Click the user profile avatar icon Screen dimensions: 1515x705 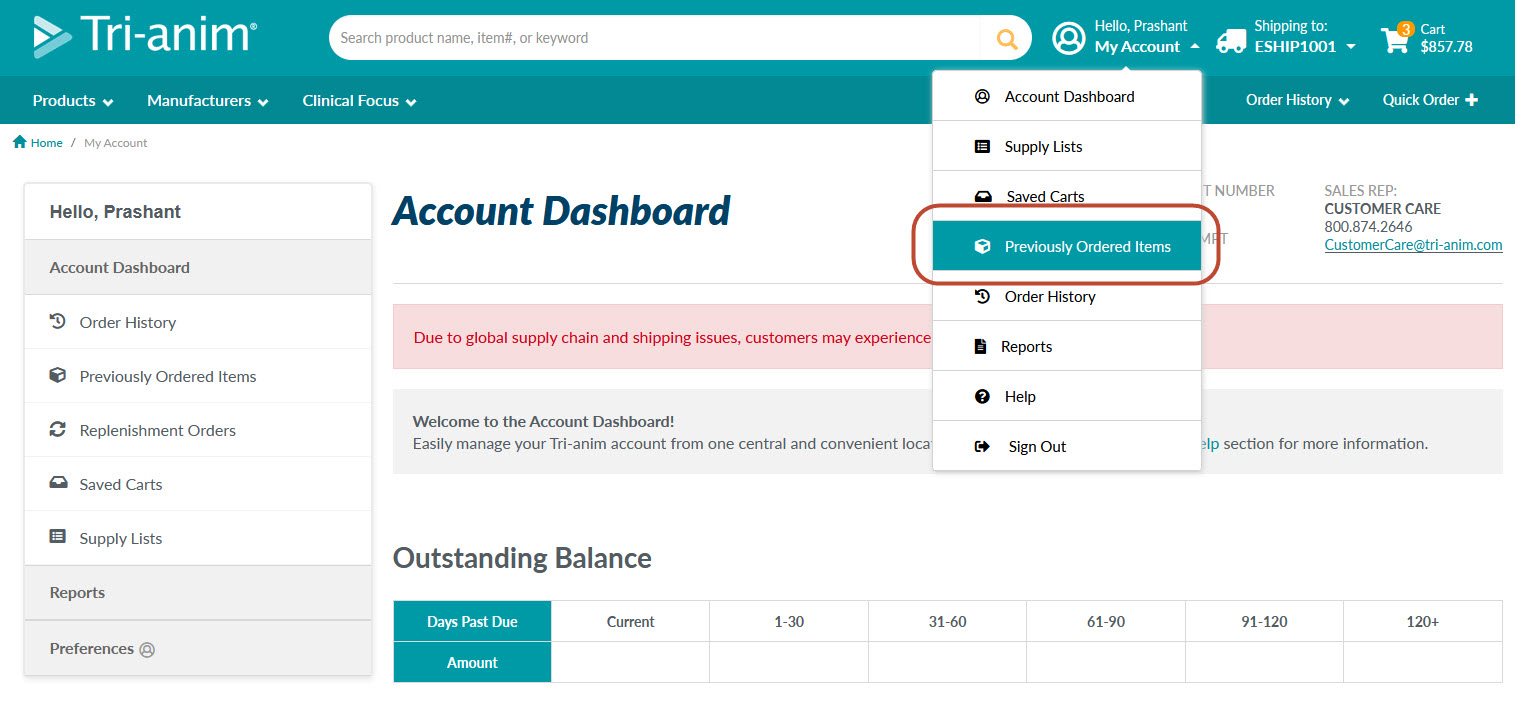[1069, 38]
